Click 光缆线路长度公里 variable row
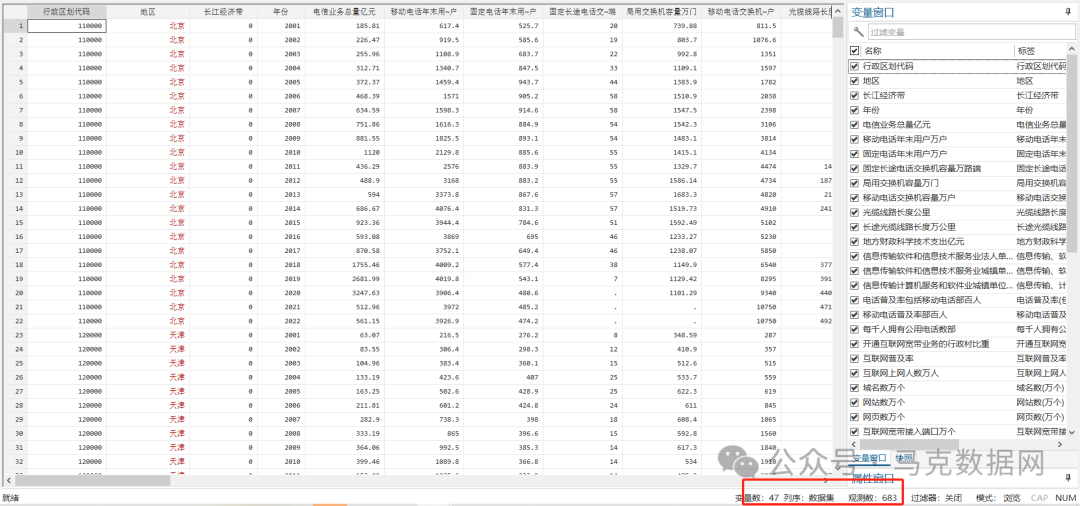Screen dimensions: 1080x506 point(959,212)
